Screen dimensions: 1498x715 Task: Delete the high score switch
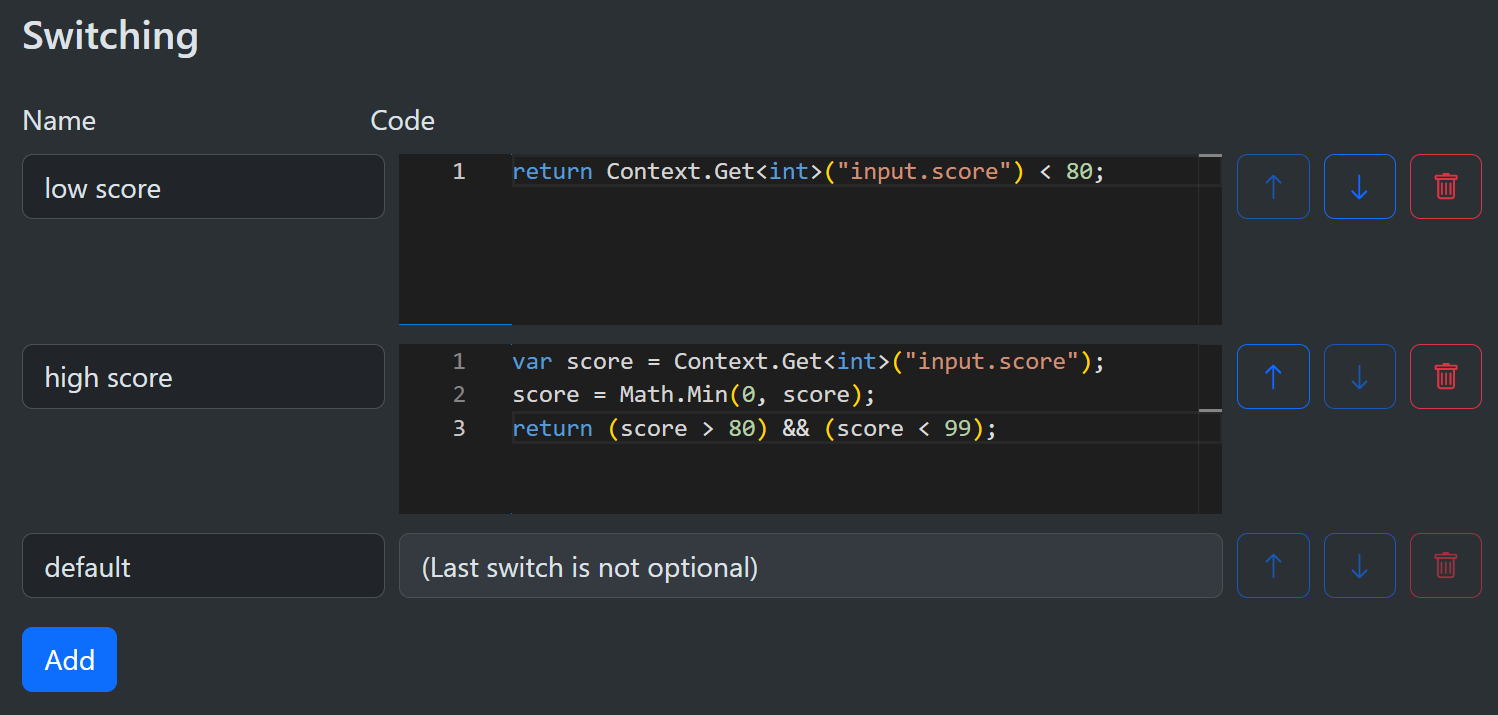click(1445, 377)
